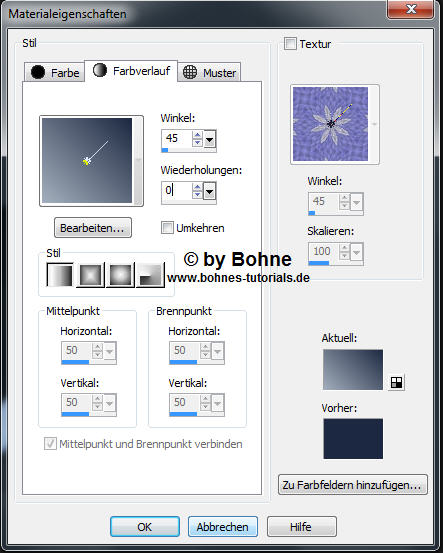Click the small swatch-swap icon beside Aktuell

click(x=396, y=382)
